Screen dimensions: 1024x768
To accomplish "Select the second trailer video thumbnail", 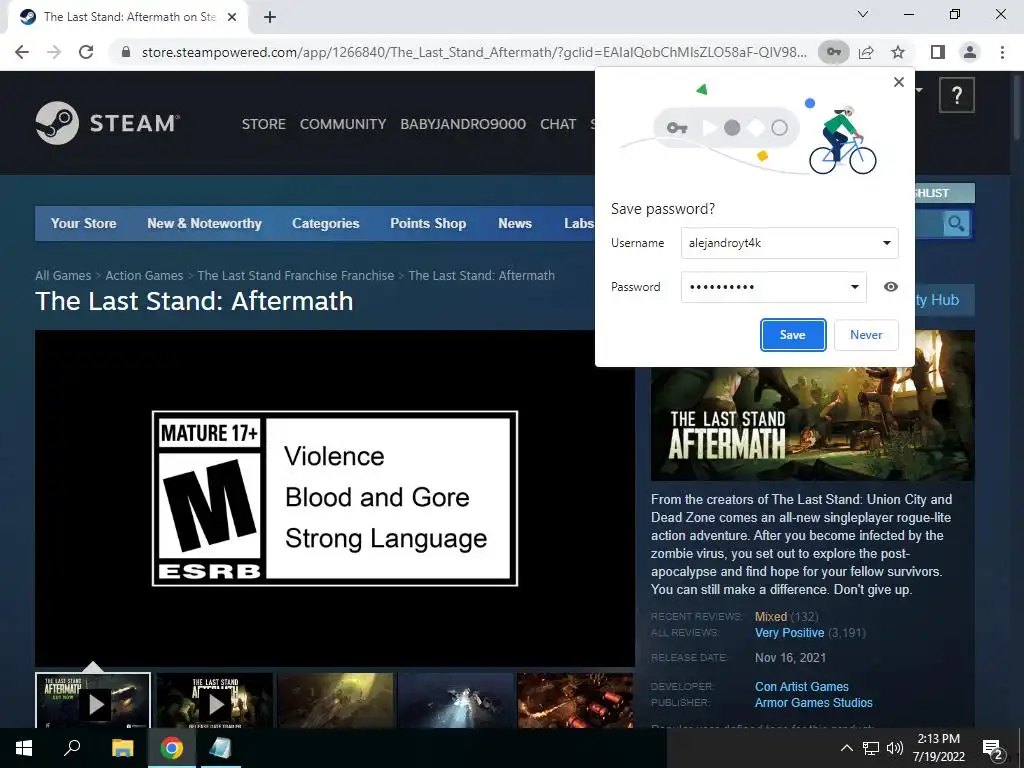I will click(215, 700).
